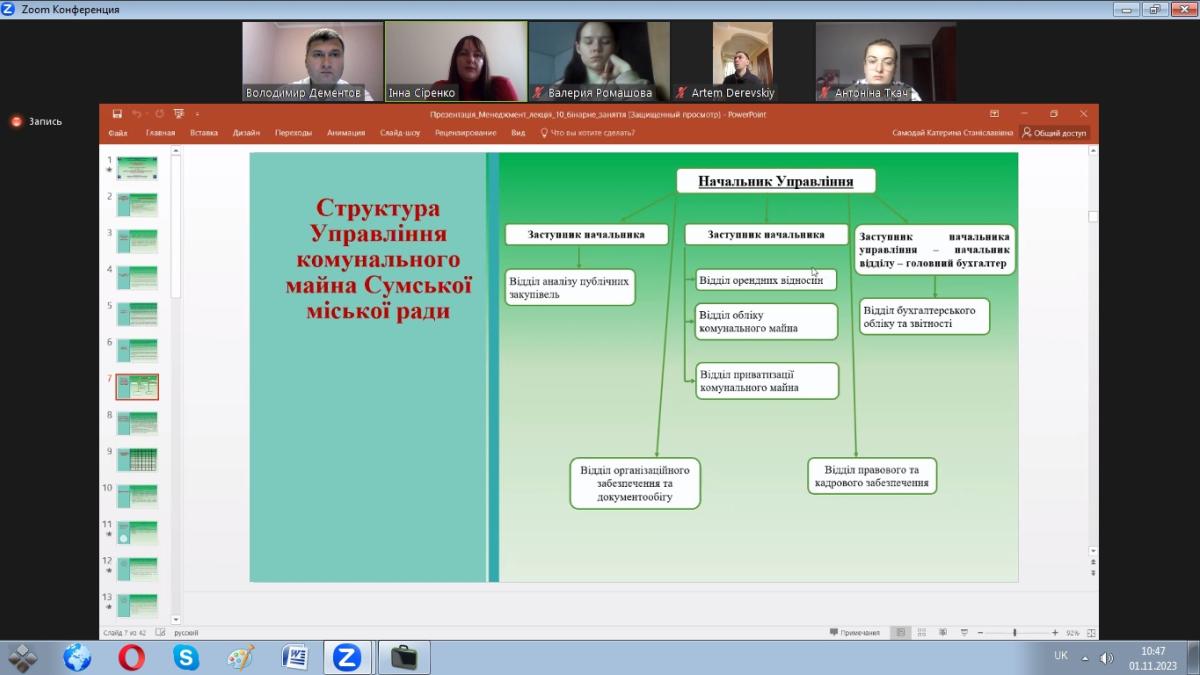Select slide 1 thumbnail

pos(137,168)
